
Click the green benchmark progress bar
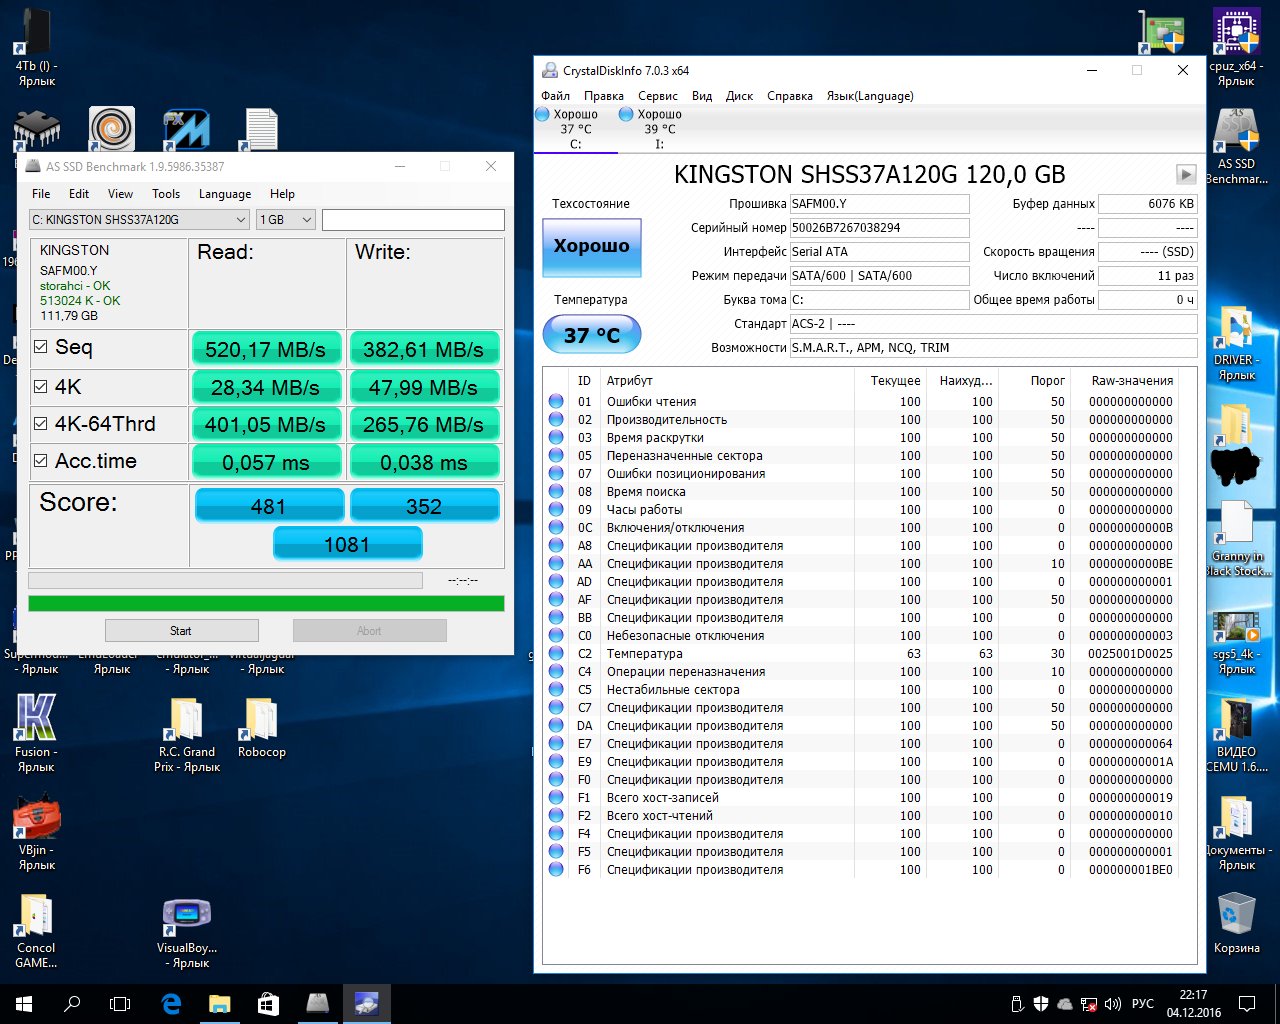[x=266, y=603]
